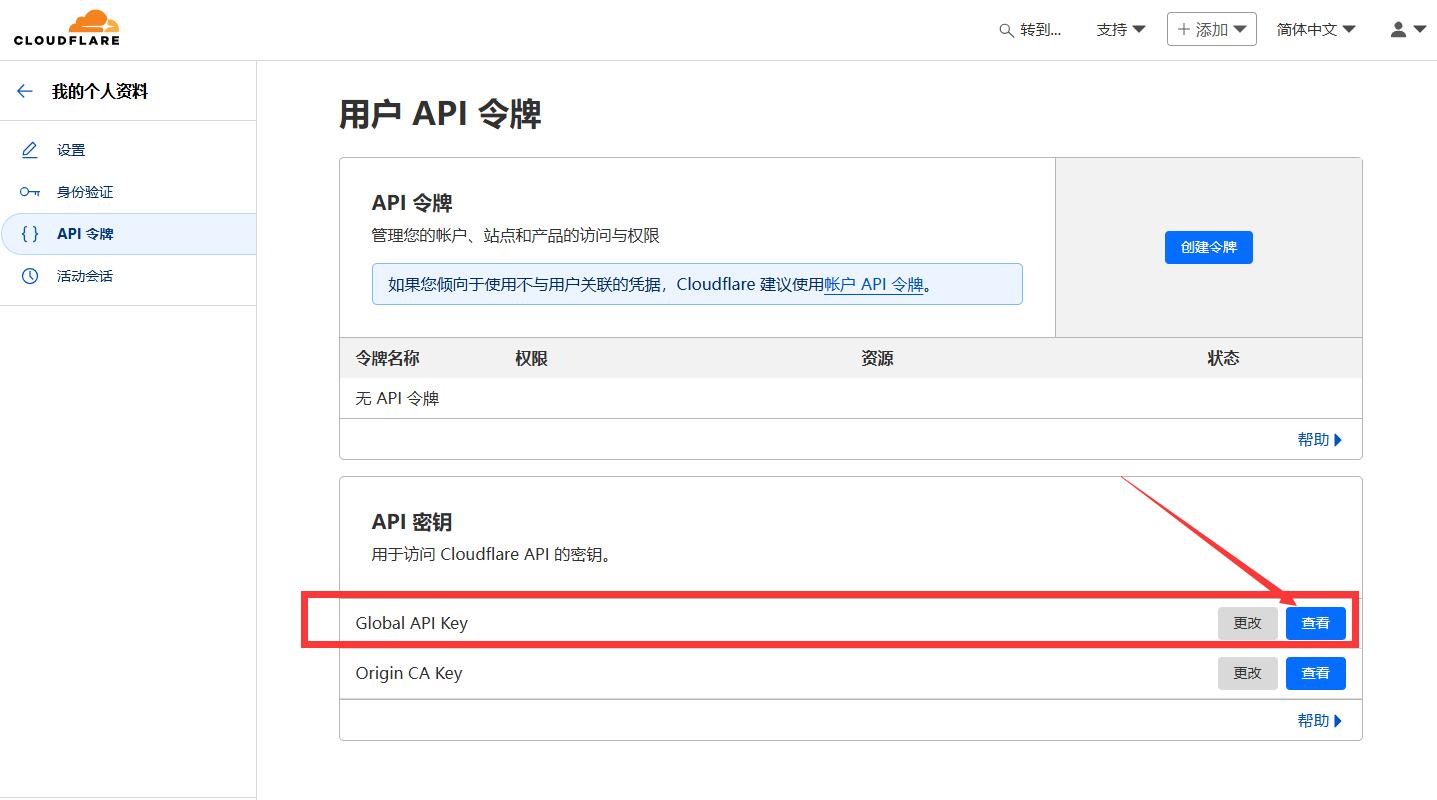This screenshot has width=1437, height=800.
Task: Expand 帮助 under the API 密钥 section
Action: click(1319, 721)
